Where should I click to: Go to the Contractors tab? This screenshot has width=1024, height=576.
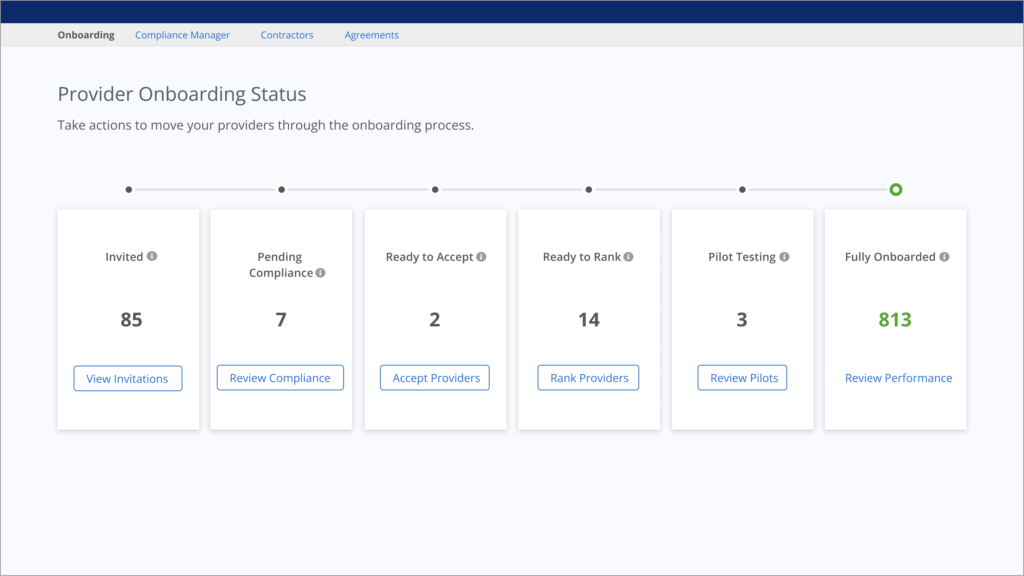click(x=287, y=35)
